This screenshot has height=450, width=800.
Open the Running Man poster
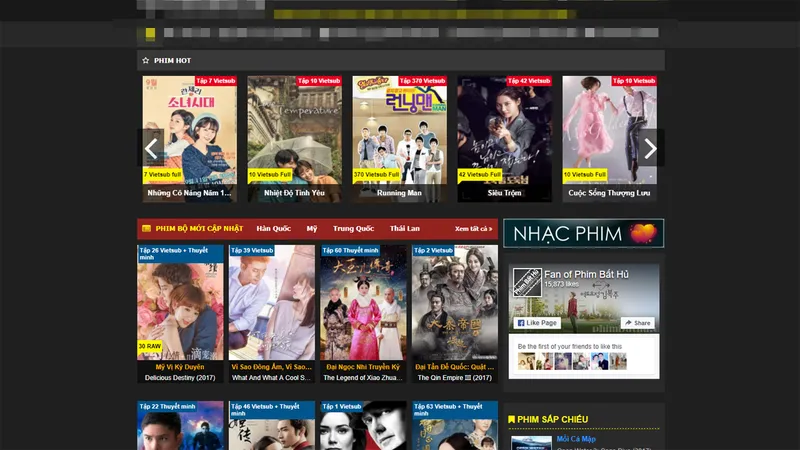[x=399, y=139]
